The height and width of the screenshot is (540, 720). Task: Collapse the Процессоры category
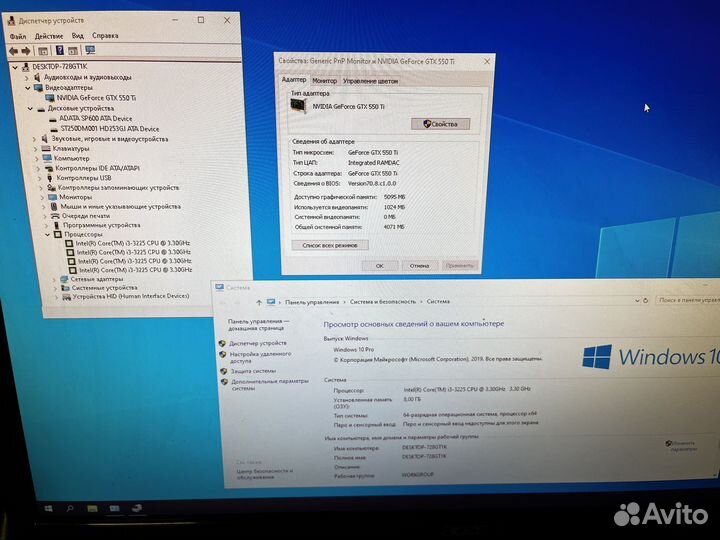pos(48,235)
